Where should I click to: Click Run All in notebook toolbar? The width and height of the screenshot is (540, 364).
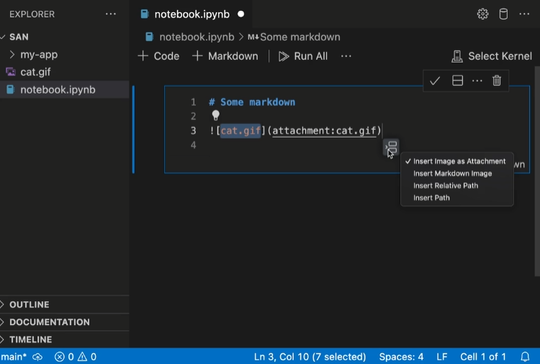coord(303,56)
